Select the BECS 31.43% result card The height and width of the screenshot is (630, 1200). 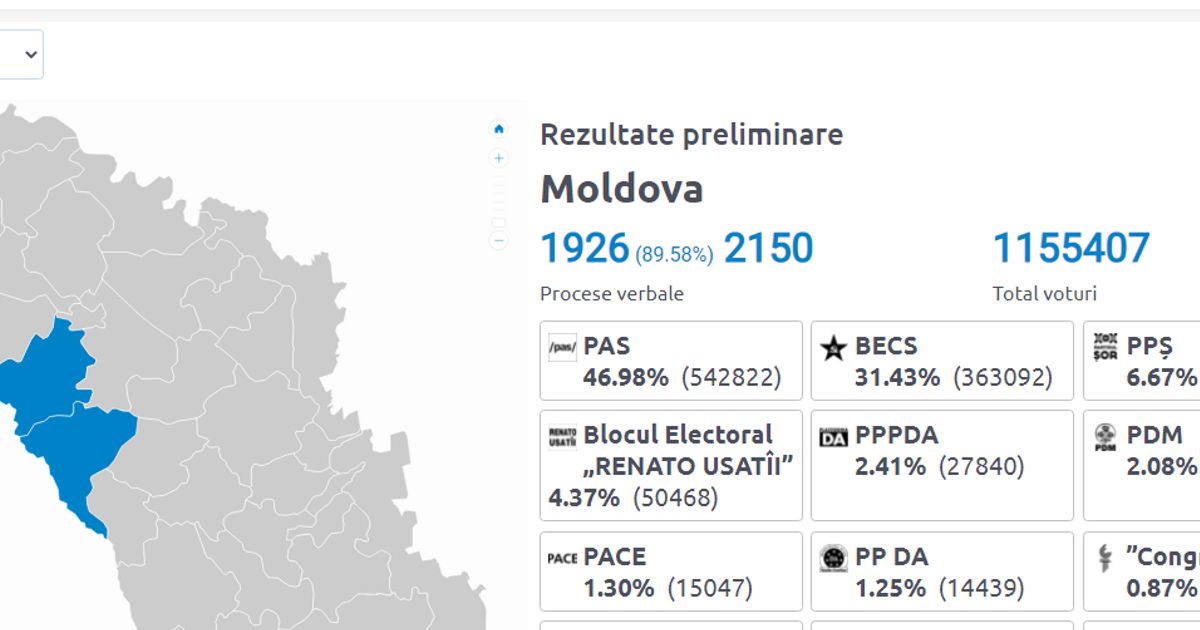(942, 360)
